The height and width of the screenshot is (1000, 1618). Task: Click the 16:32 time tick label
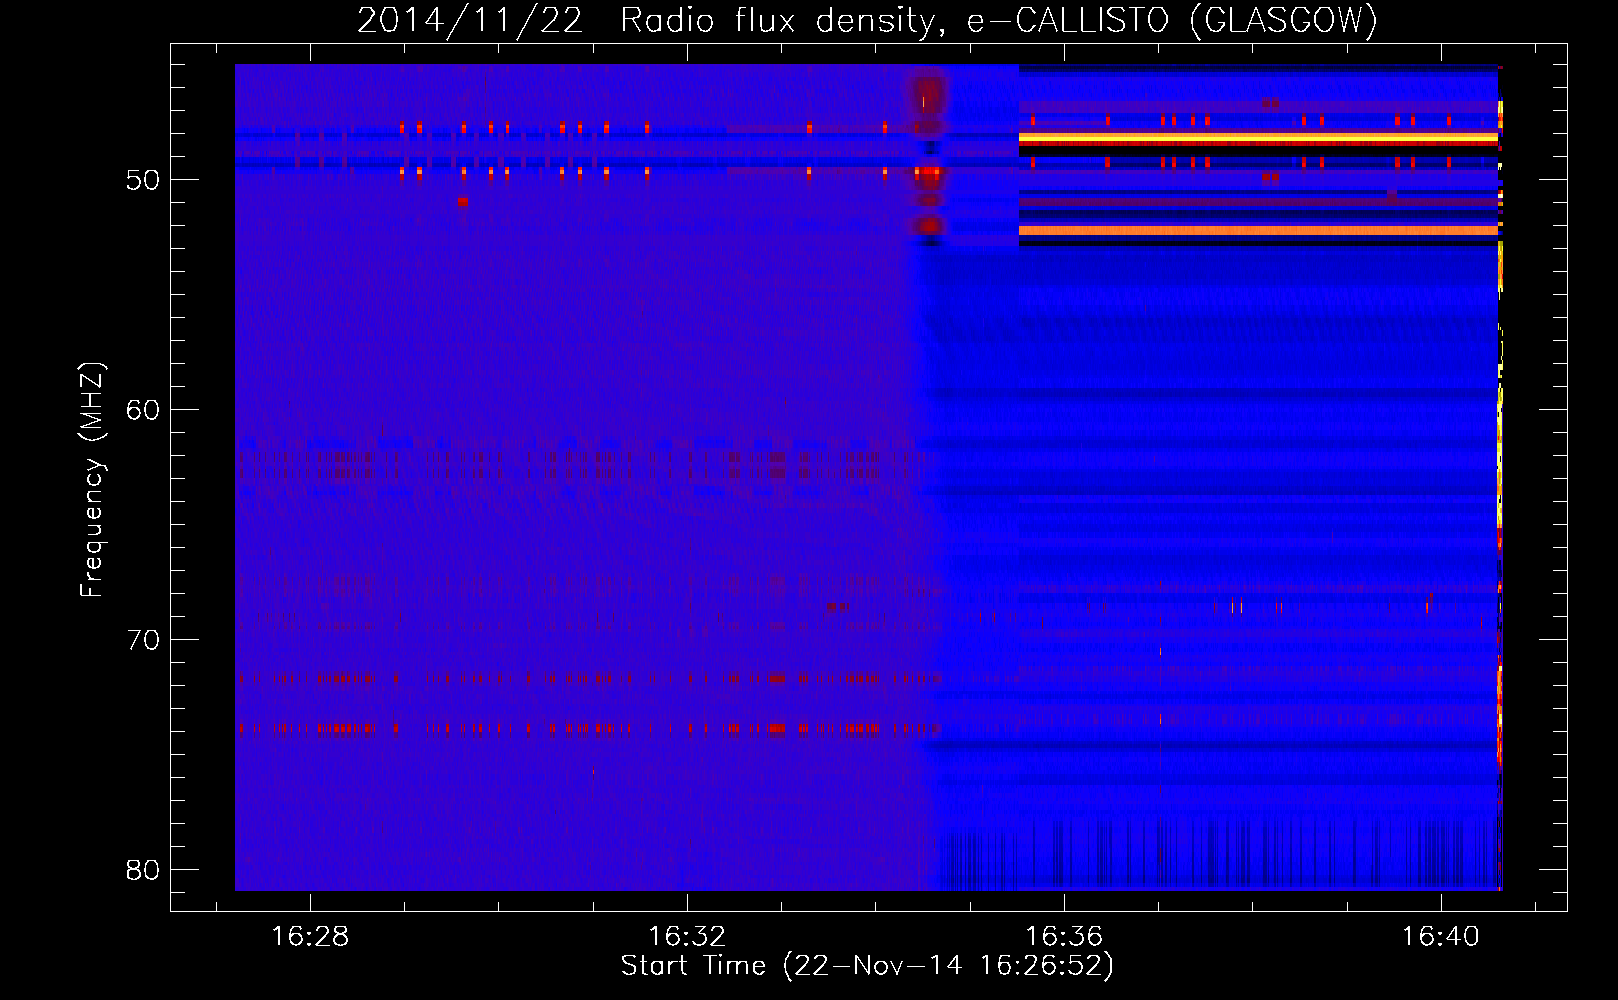tap(687, 936)
